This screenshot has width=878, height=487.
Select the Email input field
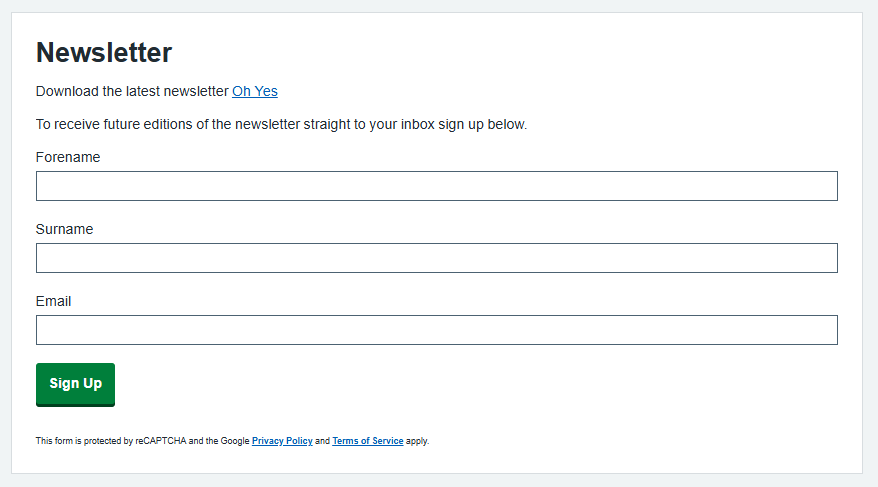point(436,330)
